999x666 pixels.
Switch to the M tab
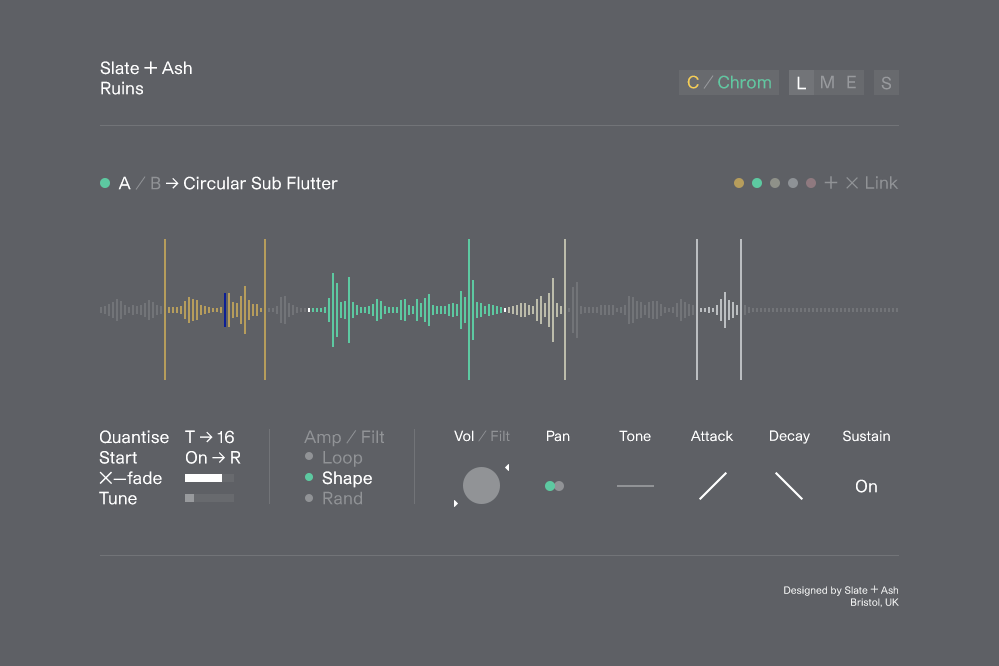827,82
